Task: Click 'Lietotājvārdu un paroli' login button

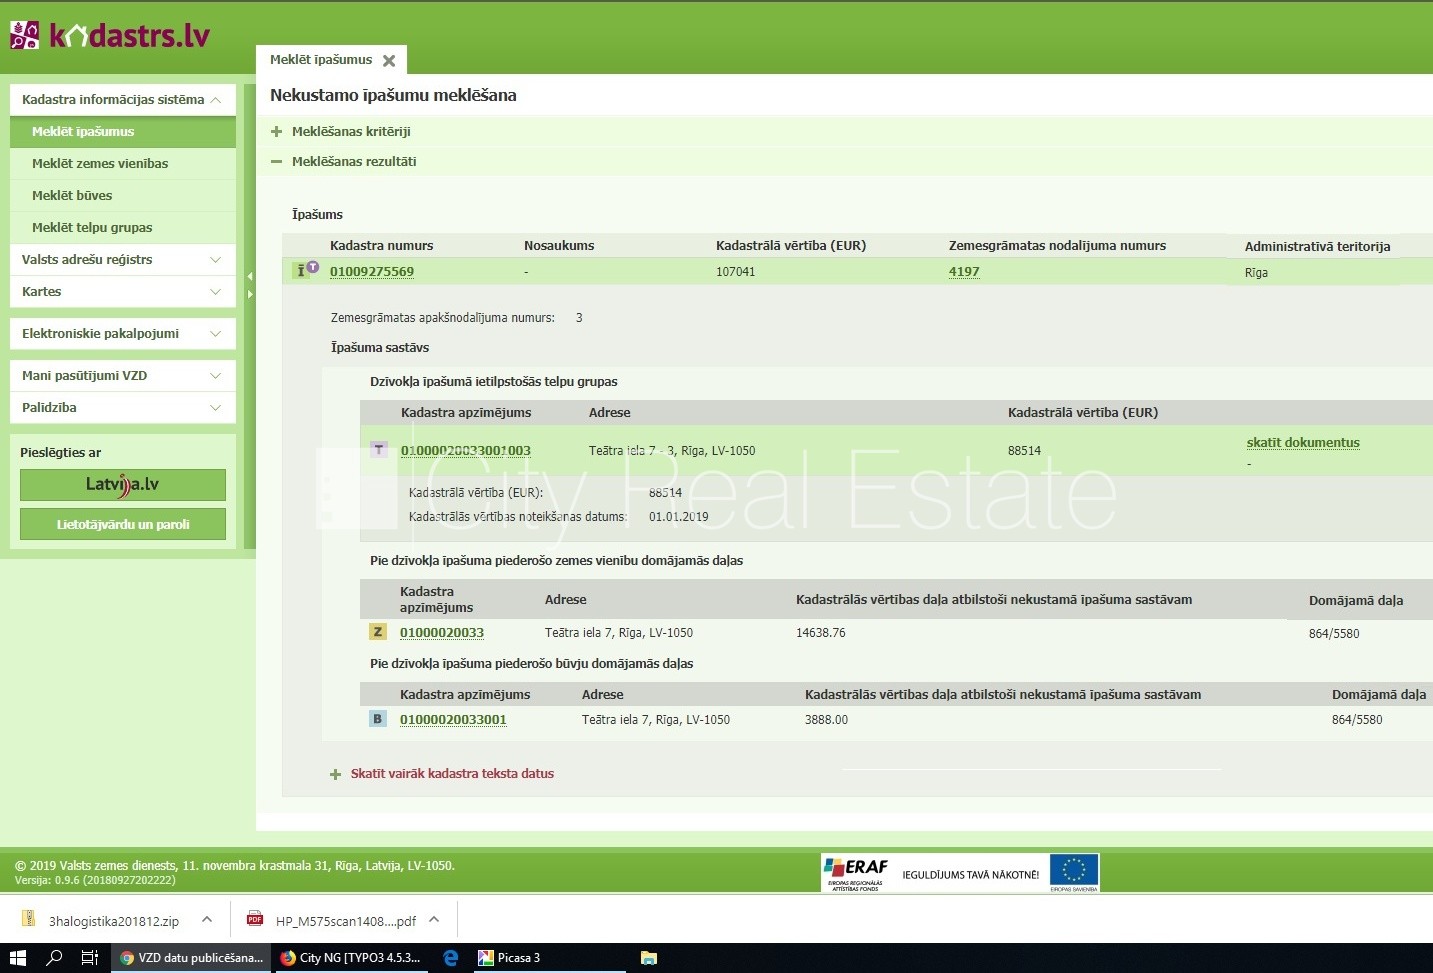Action: 123,524
